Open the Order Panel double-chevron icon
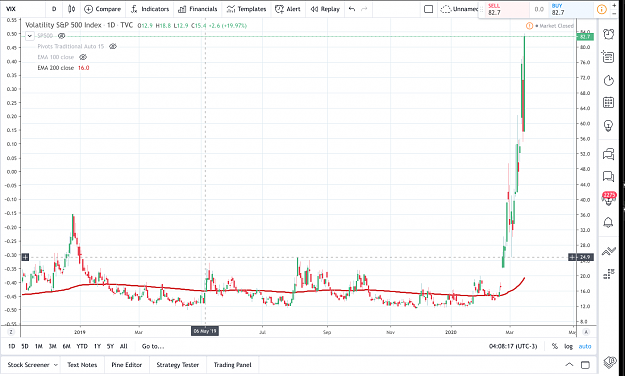The image size is (625, 376). click(608, 251)
